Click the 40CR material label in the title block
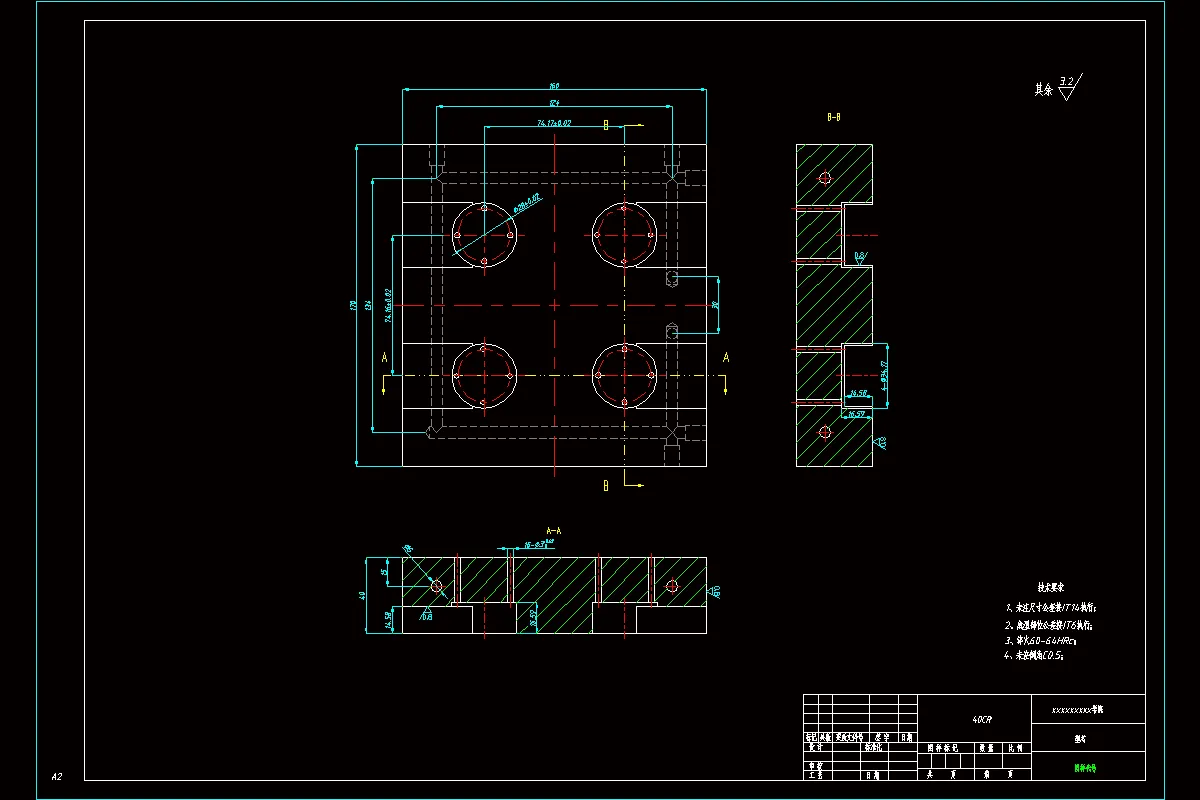This screenshot has height=800, width=1200. point(982,719)
